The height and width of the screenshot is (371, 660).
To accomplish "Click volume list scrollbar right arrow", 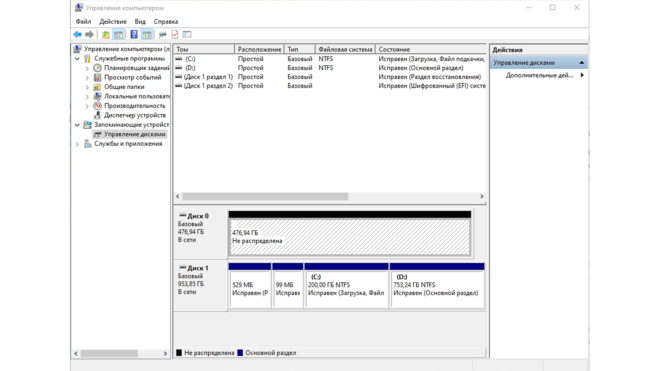I will 482,196.
